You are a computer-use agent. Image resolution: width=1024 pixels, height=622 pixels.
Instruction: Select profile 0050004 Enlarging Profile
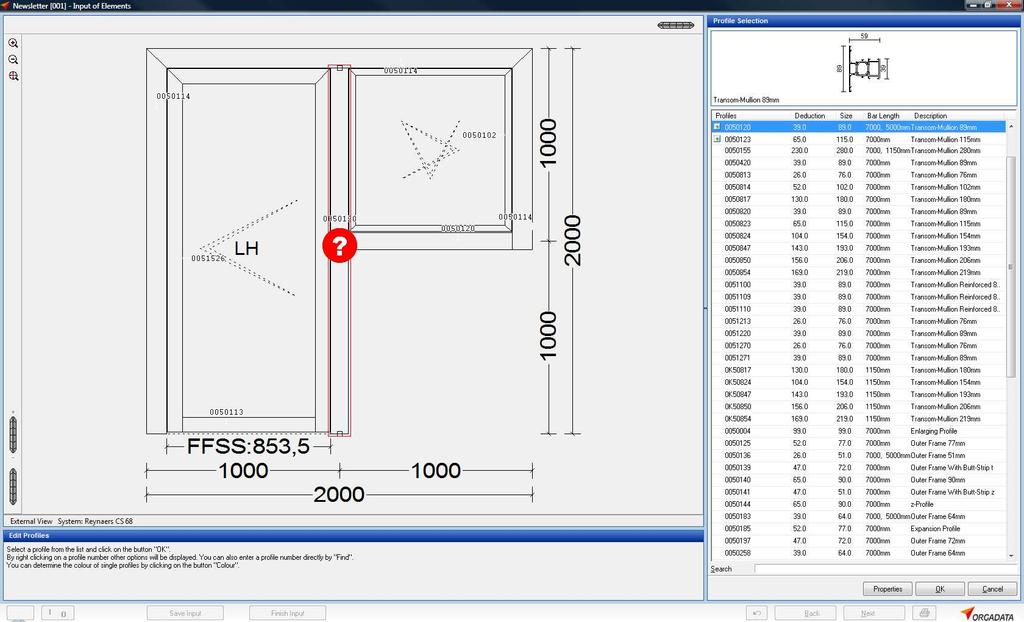click(859, 431)
